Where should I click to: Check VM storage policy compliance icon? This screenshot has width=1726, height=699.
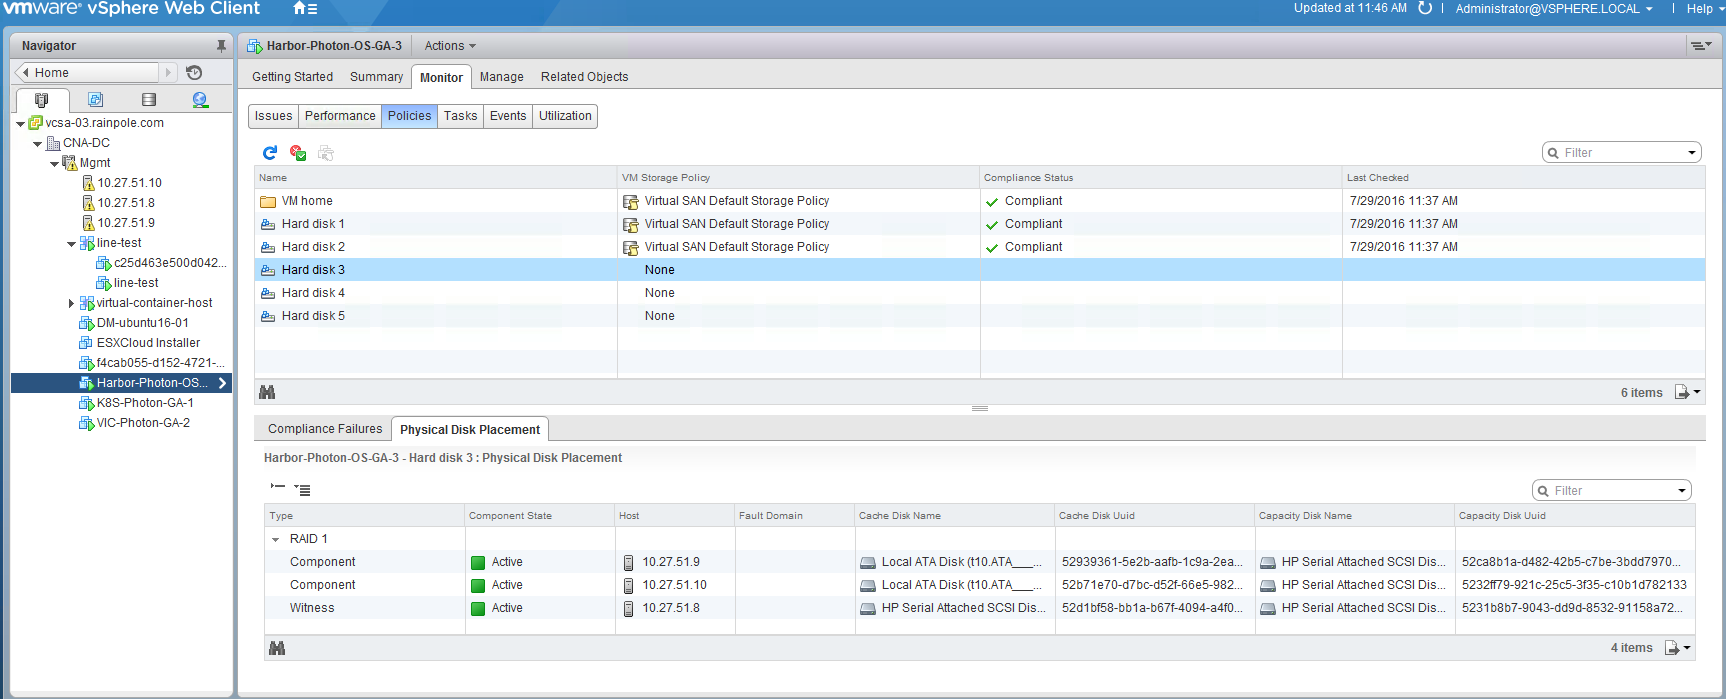(x=297, y=153)
